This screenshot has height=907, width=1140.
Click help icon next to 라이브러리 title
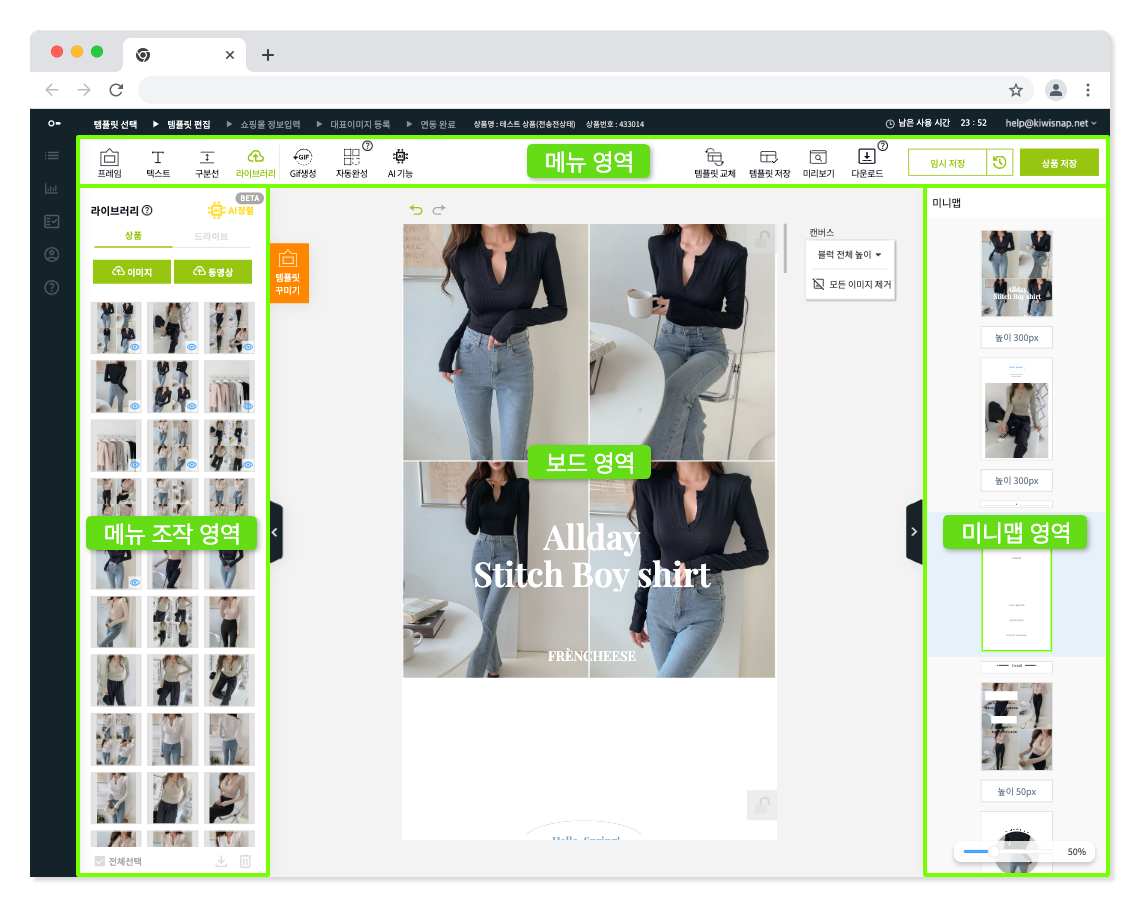(x=148, y=210)
